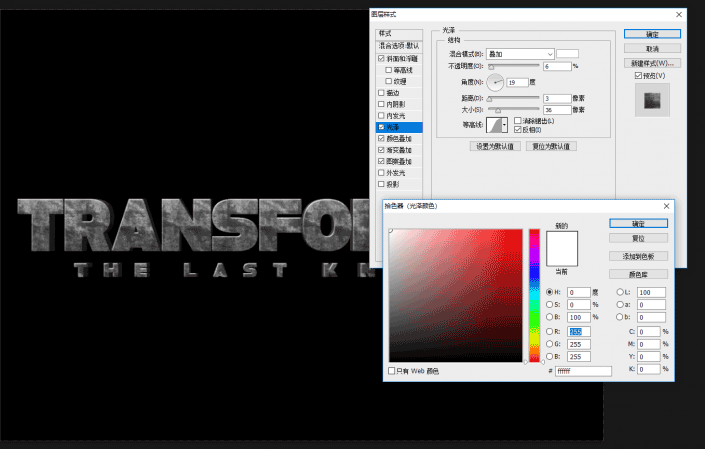The height and width of the screenshot is (449, 705).
Task: Enable the 纹理 texture checkbox
Action: [388, 81]
